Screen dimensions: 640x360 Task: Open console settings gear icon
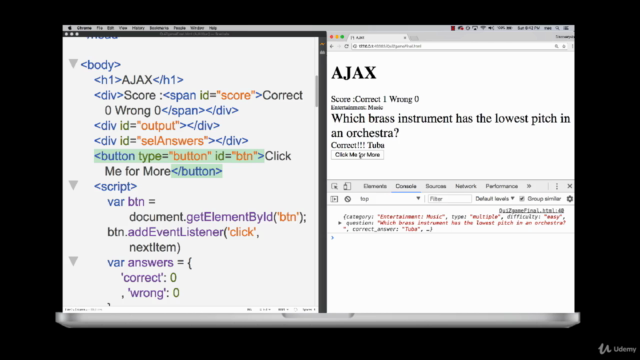click(x=569, y=199)
